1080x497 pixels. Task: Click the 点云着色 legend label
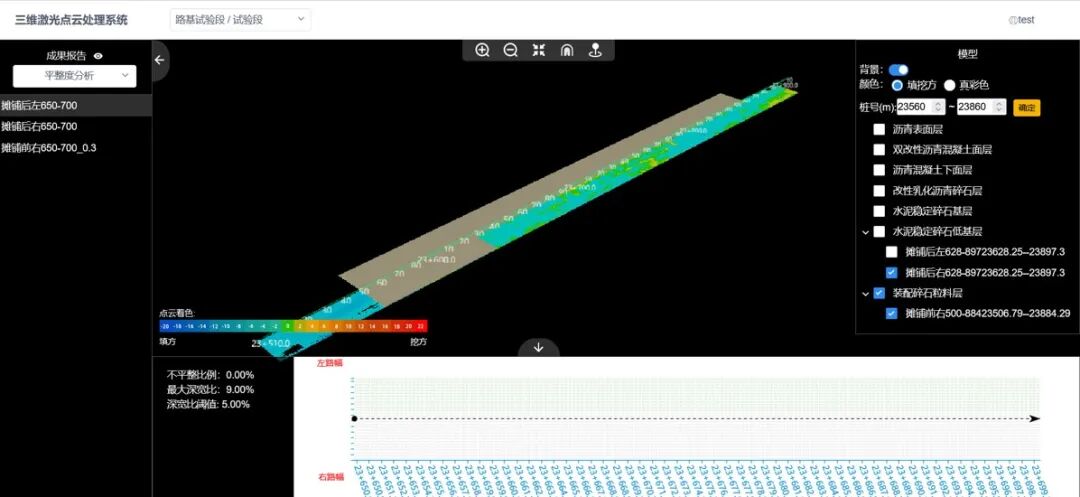pos(177,313)
